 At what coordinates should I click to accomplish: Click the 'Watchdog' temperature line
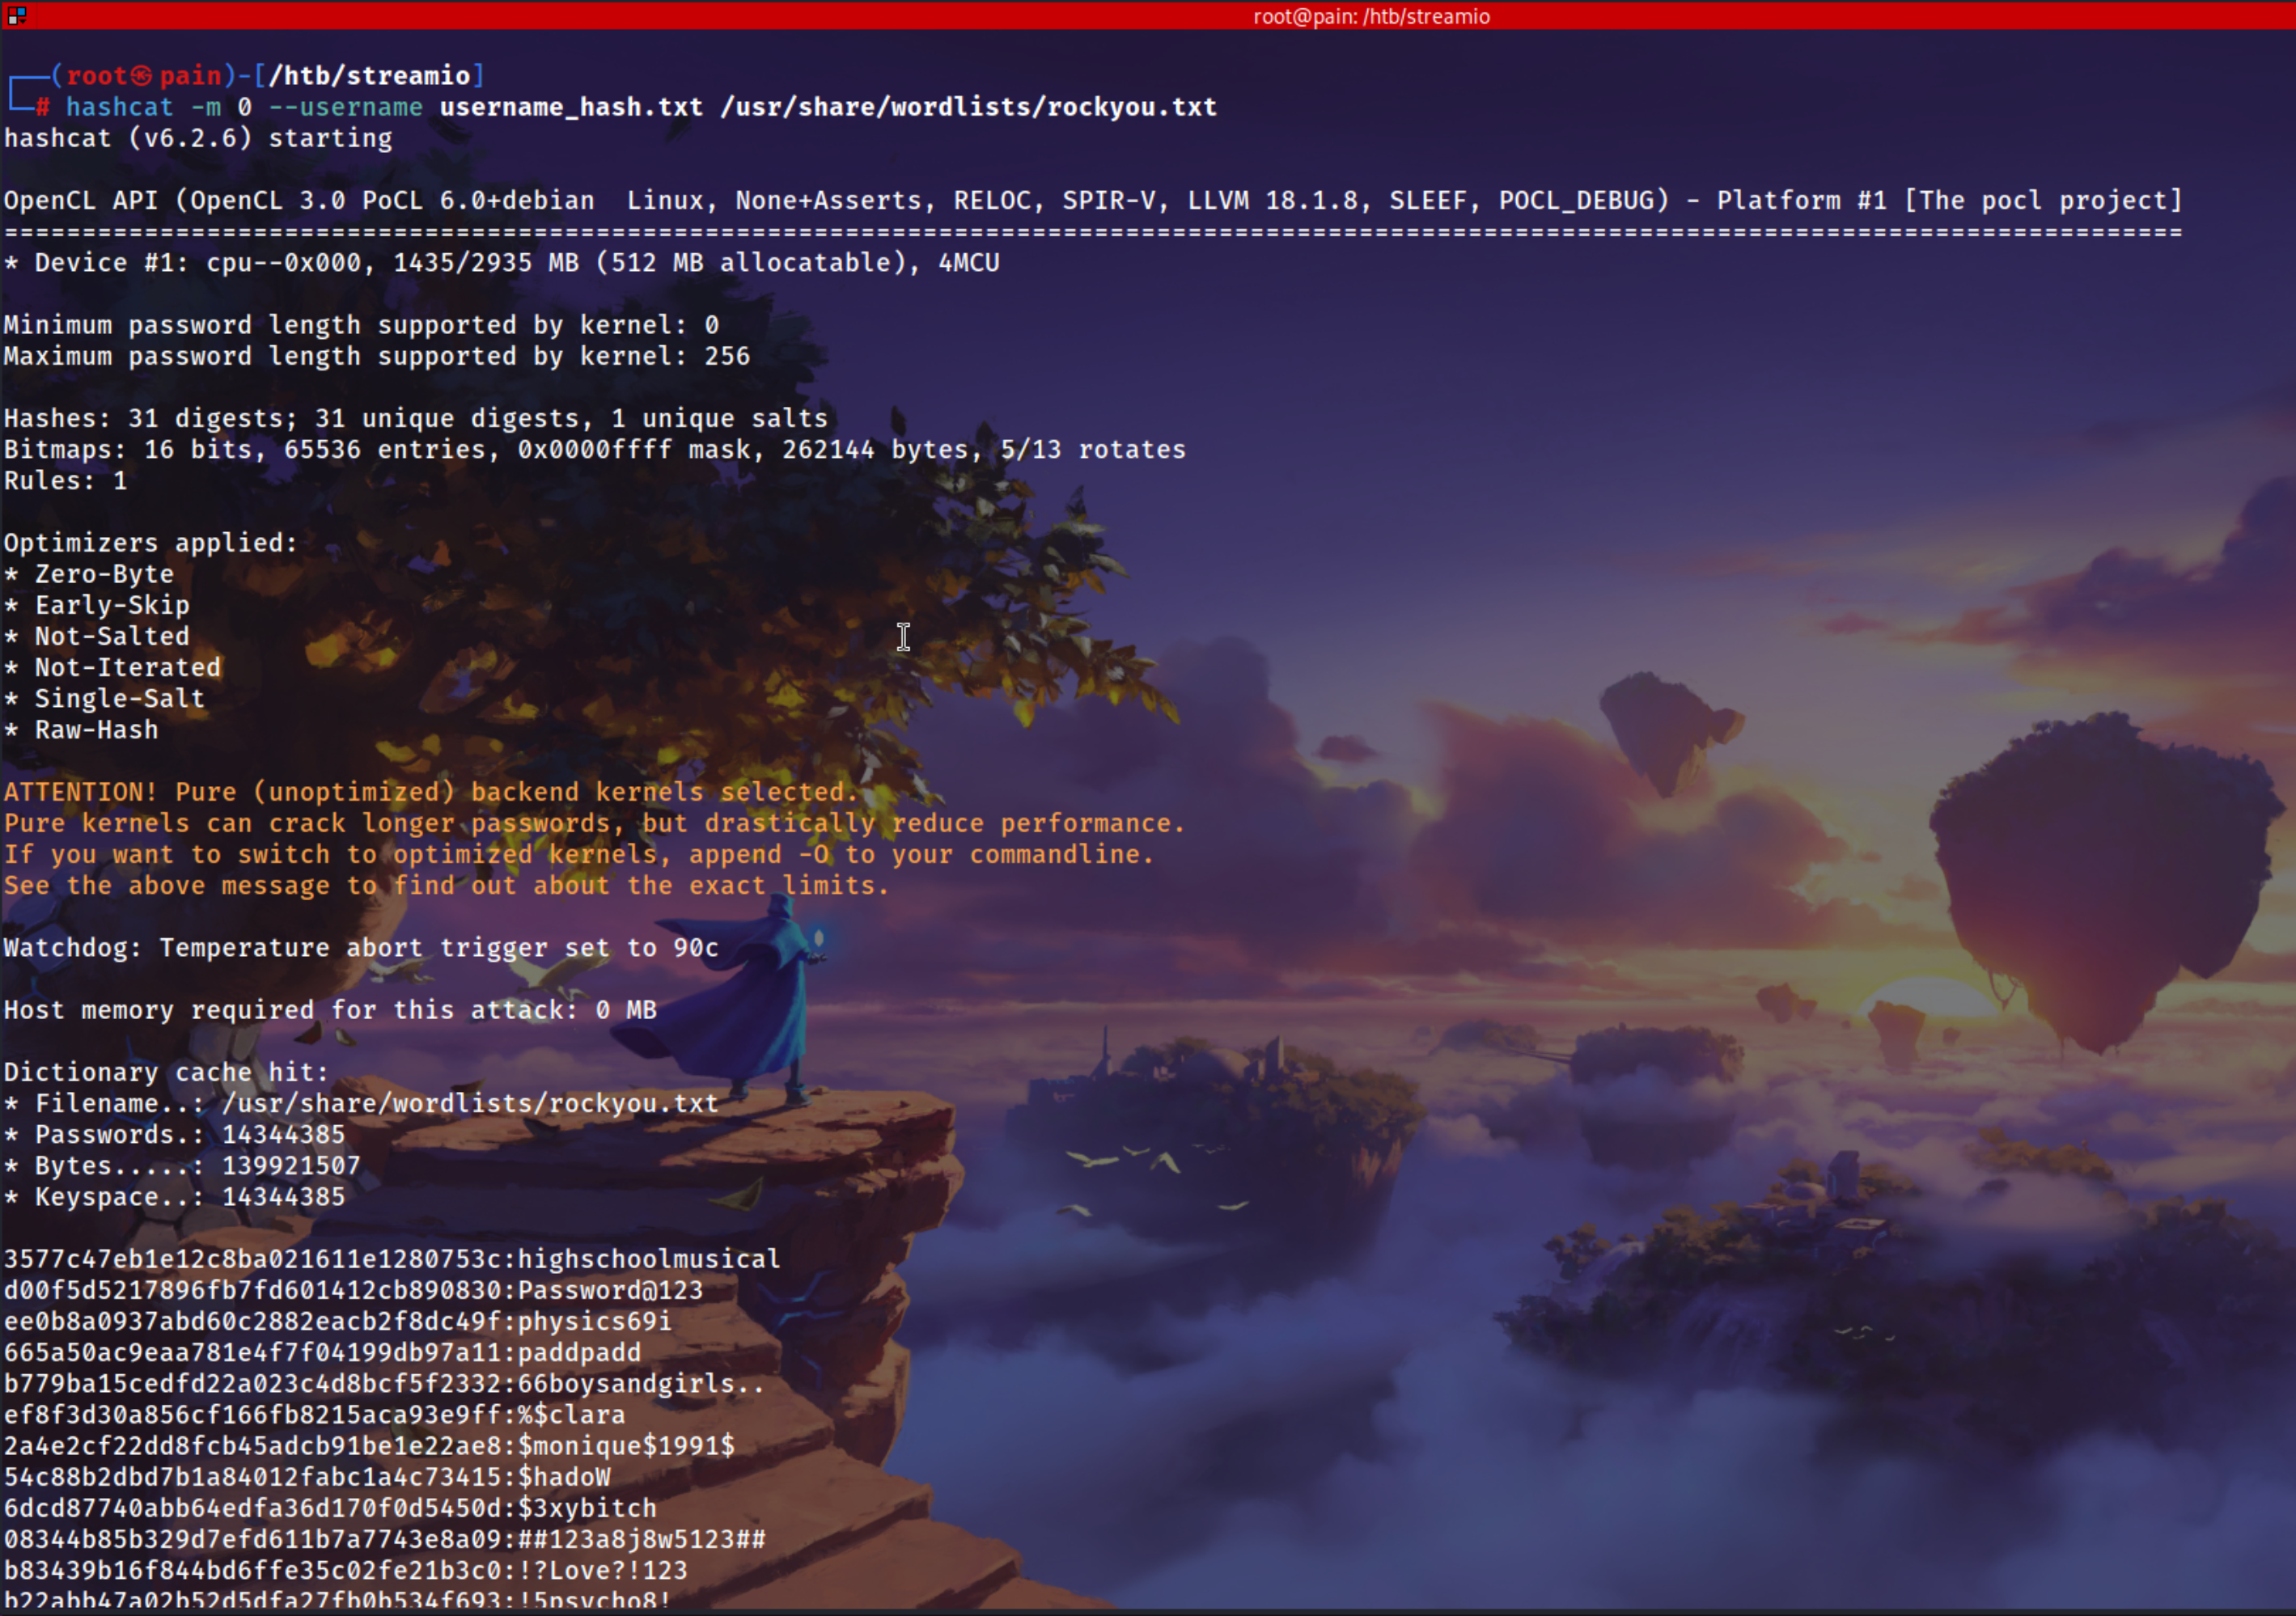point(360,948)
